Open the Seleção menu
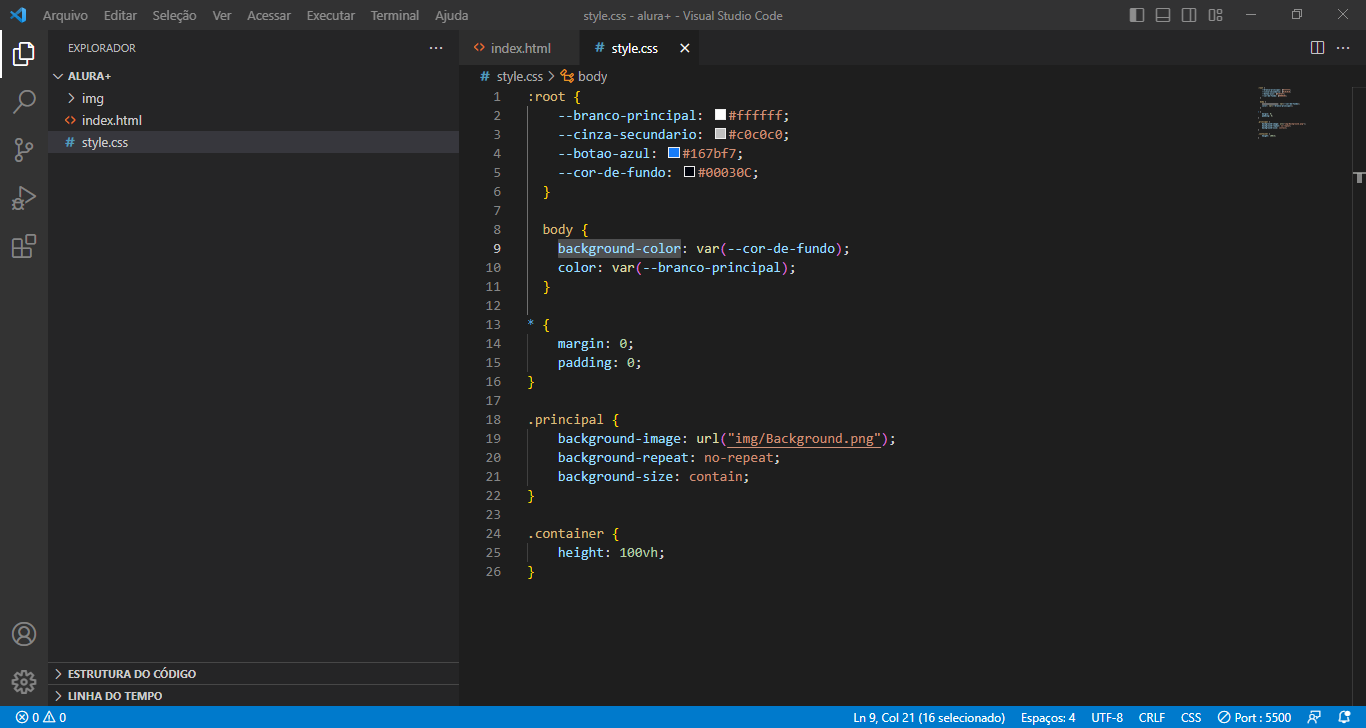This screenshot has width=1366, height=728. click(174, 15)
